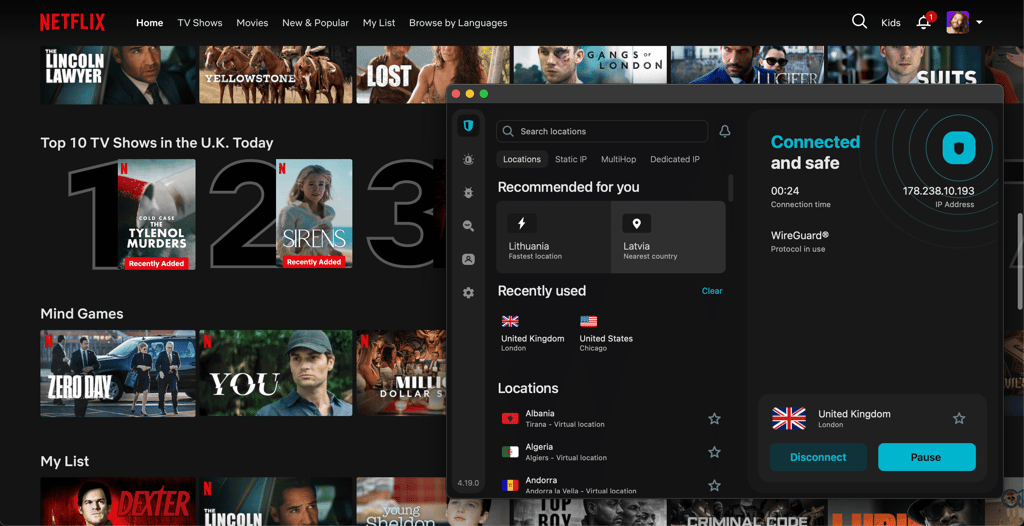Click WireGuard protocol text
The image size is (1024, 526).
pyautogui.click(x=800, y=235)
